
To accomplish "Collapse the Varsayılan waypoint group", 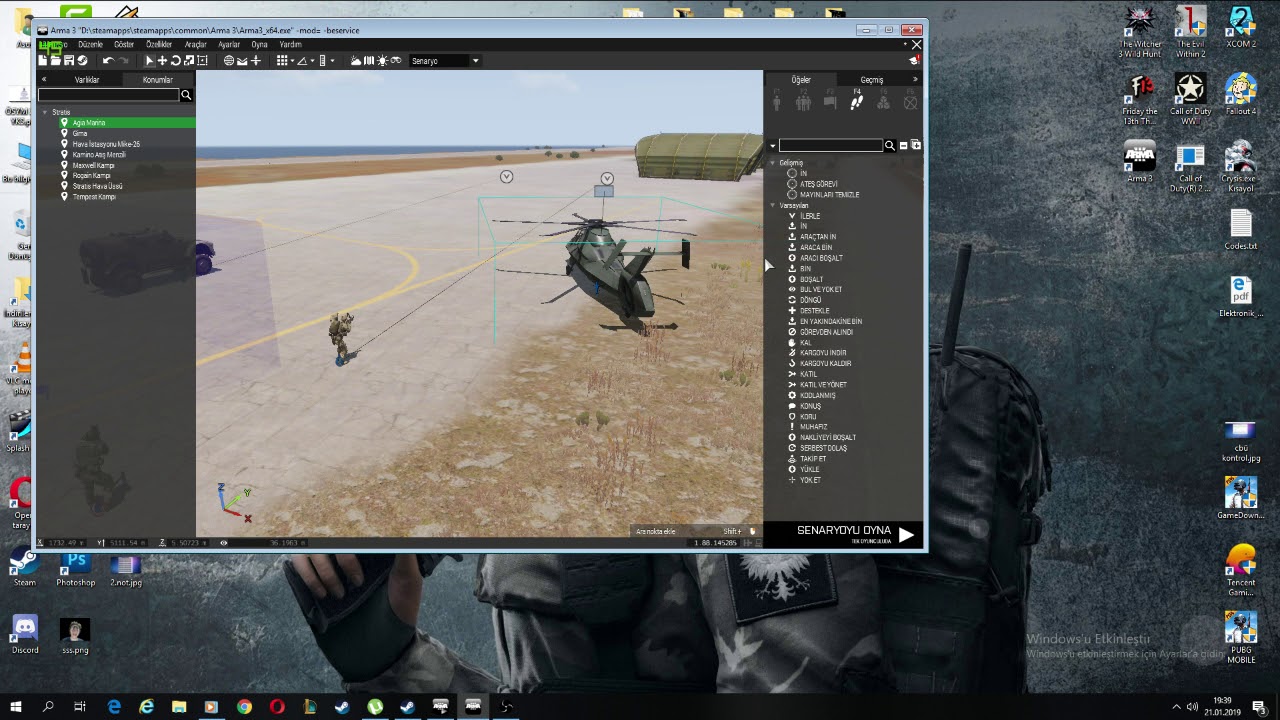I will [773, 206].
